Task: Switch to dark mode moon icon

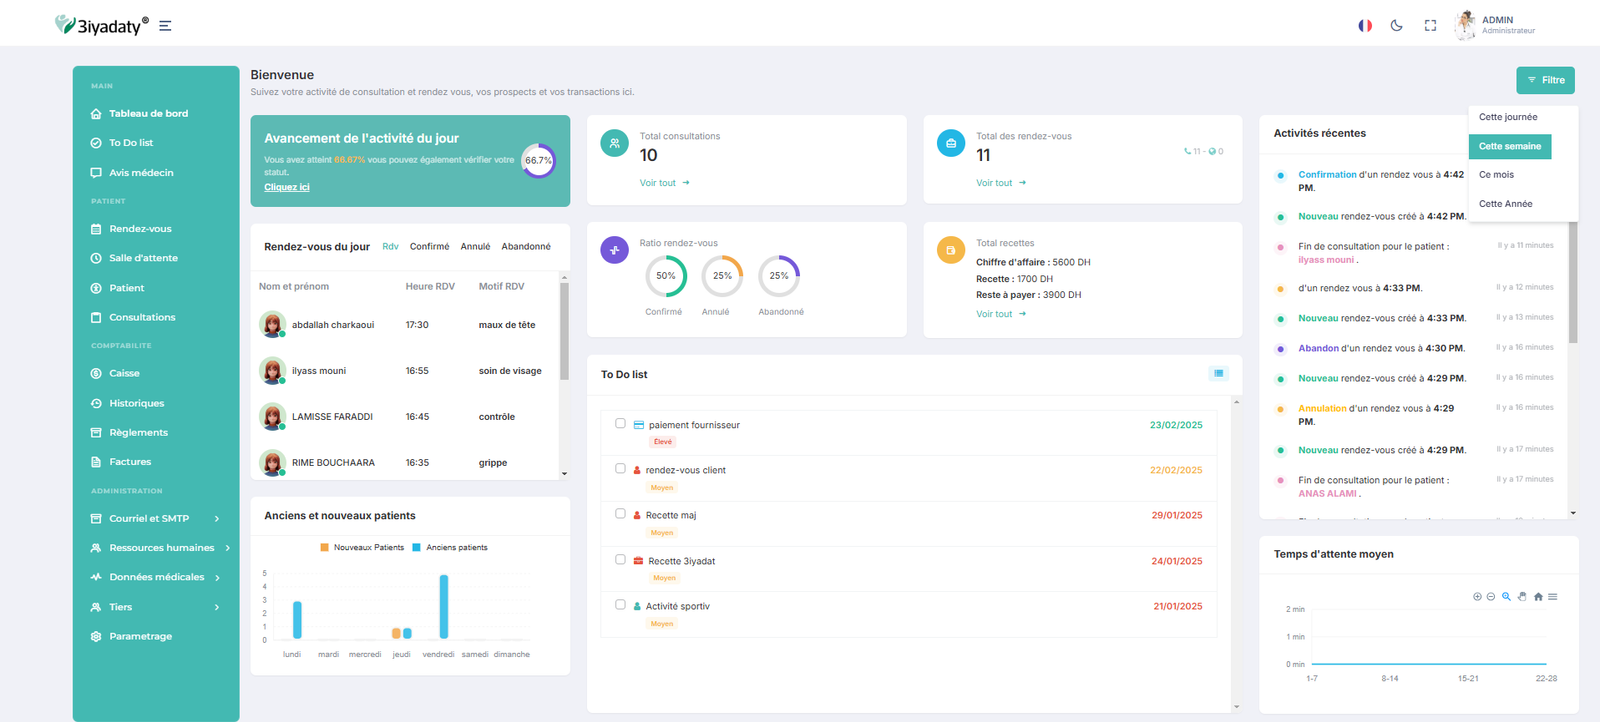Action: pos(1396,26)
